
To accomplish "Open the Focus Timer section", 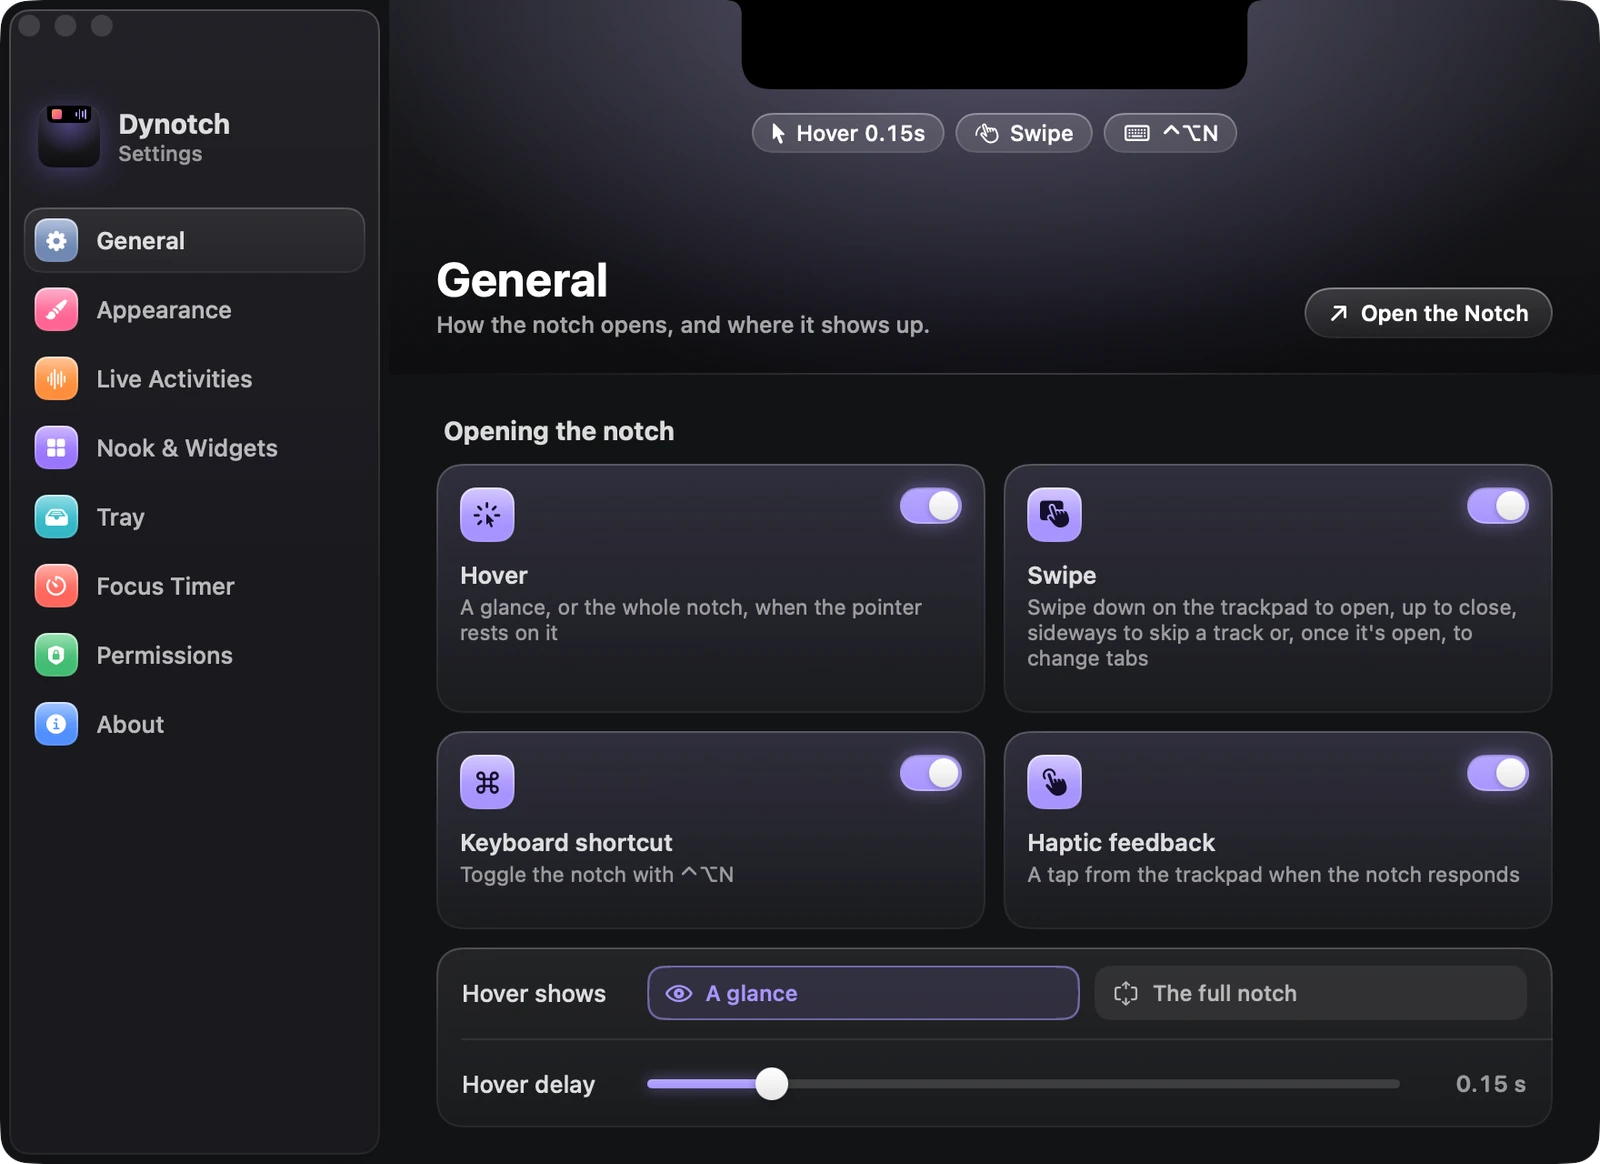I will pyautogui.click(x=194, y=586).
